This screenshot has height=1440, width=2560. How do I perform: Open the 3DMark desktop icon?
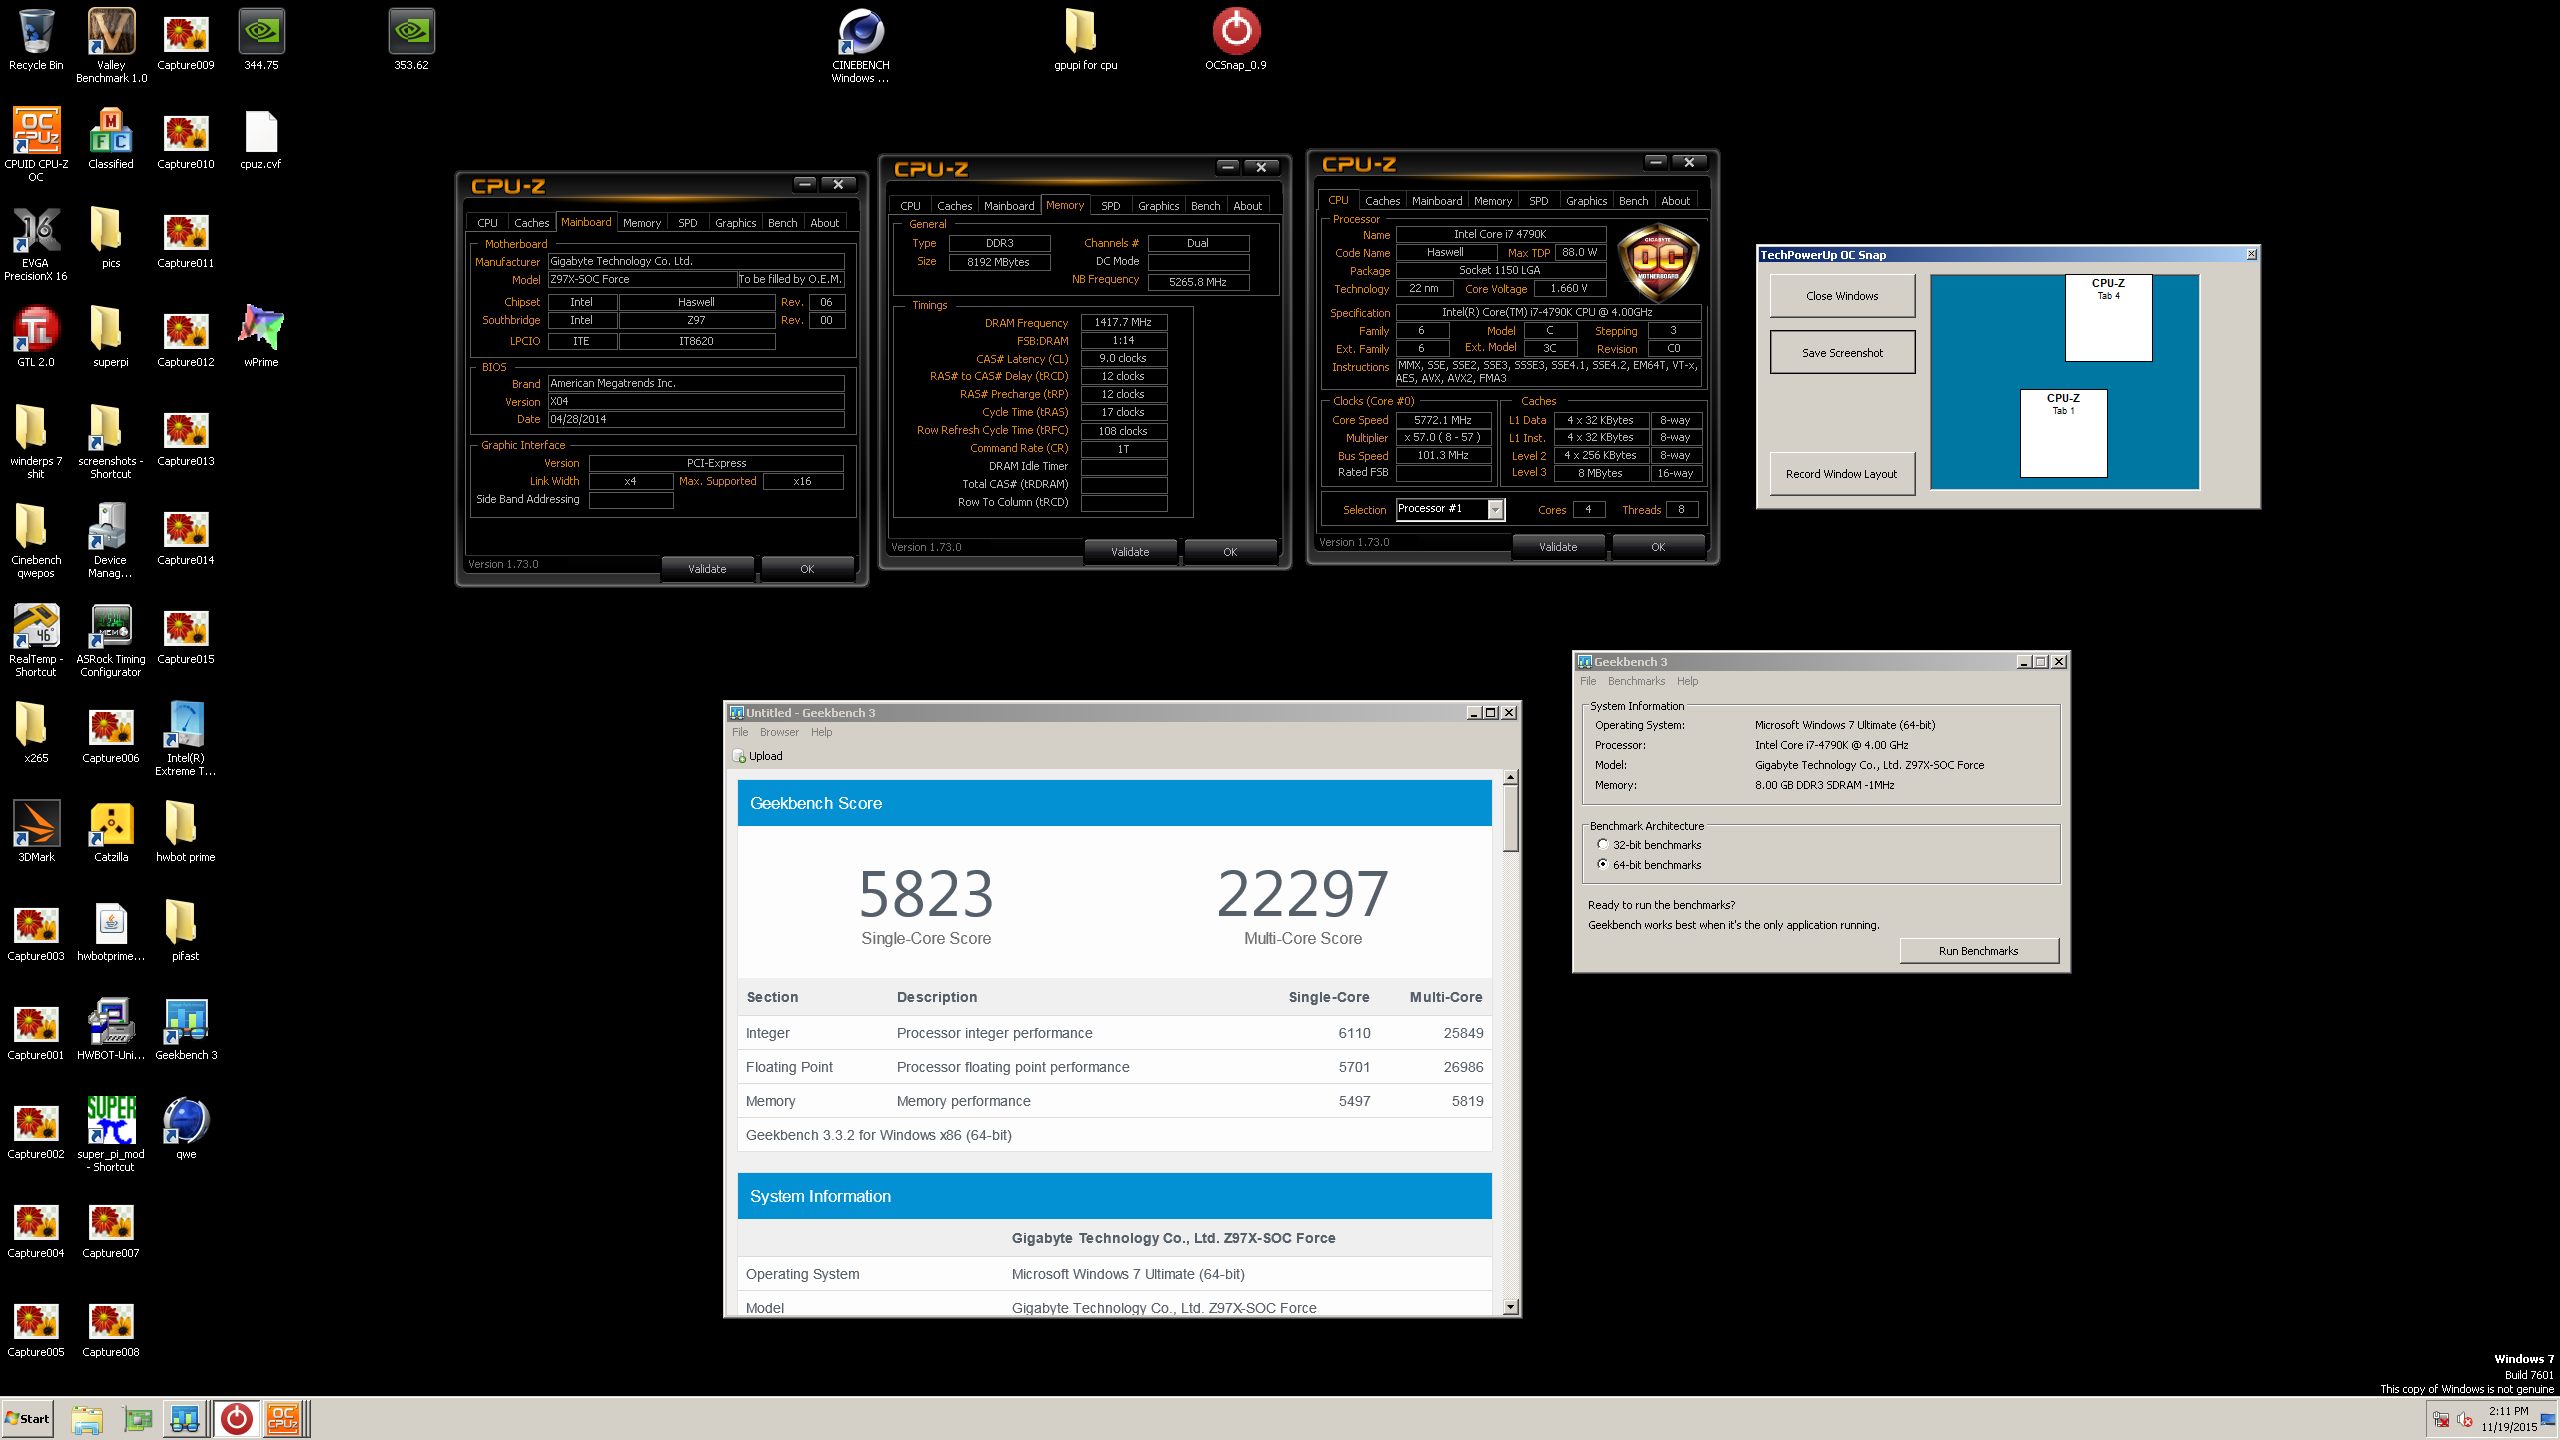tap(36, 831)
